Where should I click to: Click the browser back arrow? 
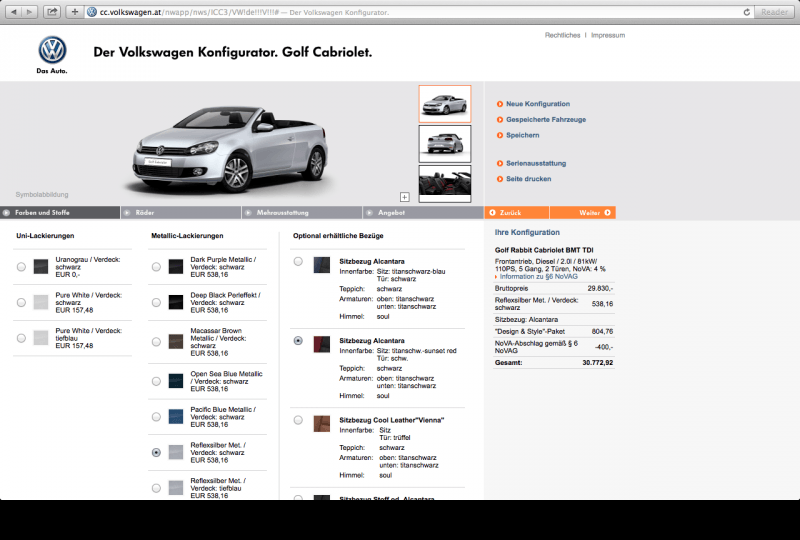tap(14, 12)
